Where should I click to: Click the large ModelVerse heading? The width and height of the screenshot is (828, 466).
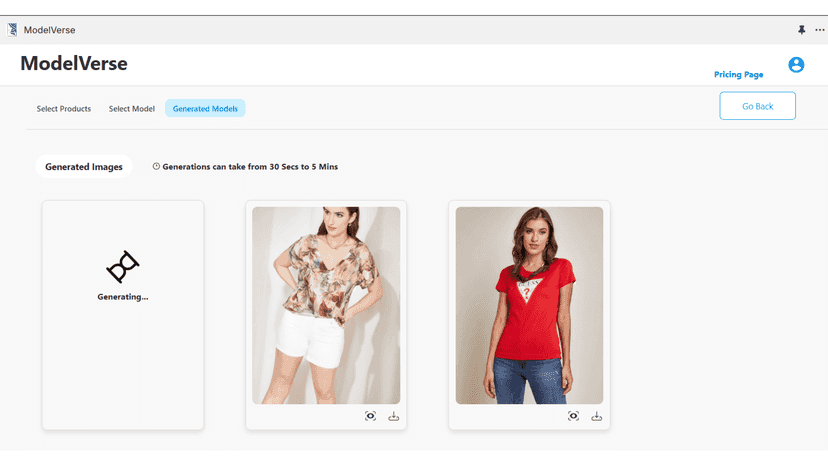click(74, 63)
